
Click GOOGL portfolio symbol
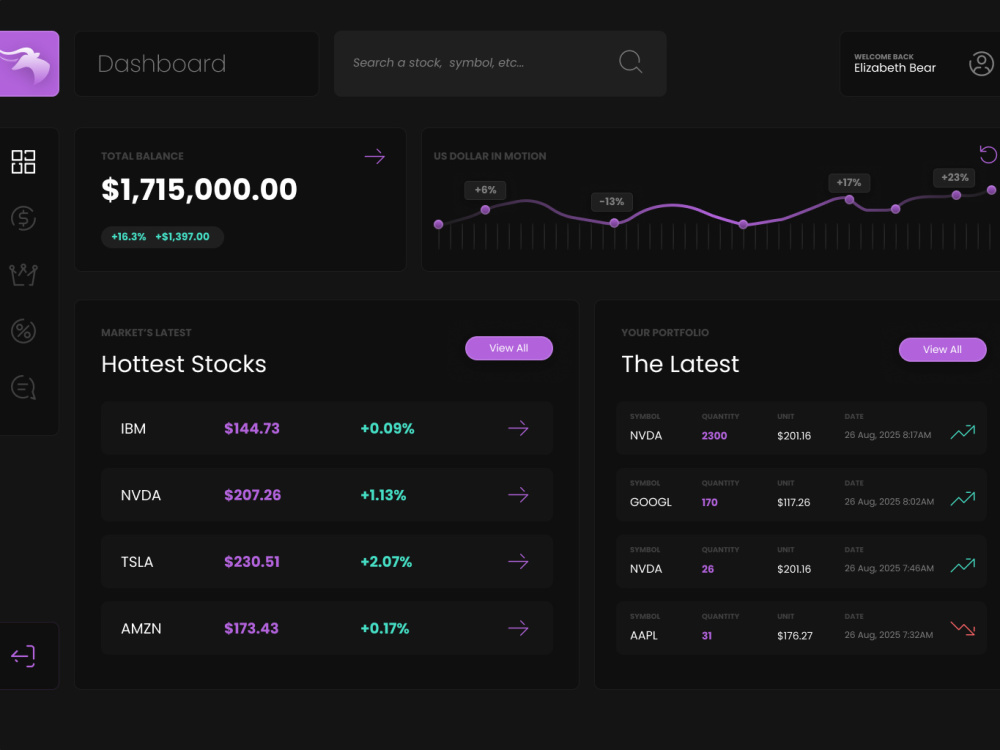[x=651, y=502]
